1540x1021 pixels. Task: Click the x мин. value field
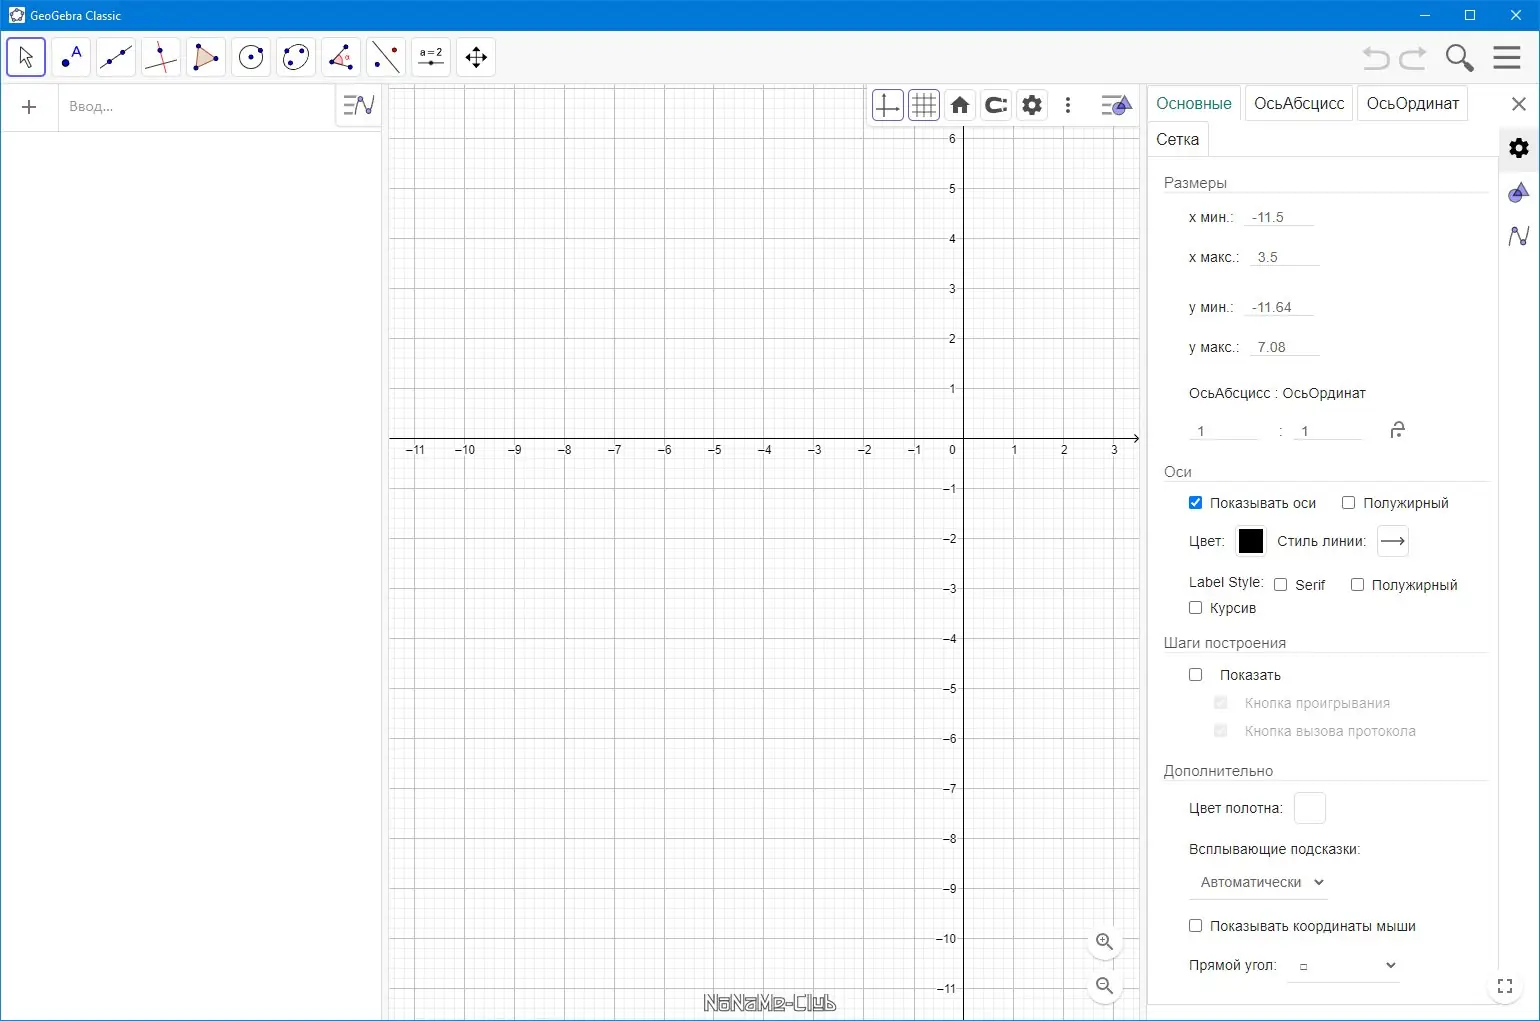tap(1279, 217)
